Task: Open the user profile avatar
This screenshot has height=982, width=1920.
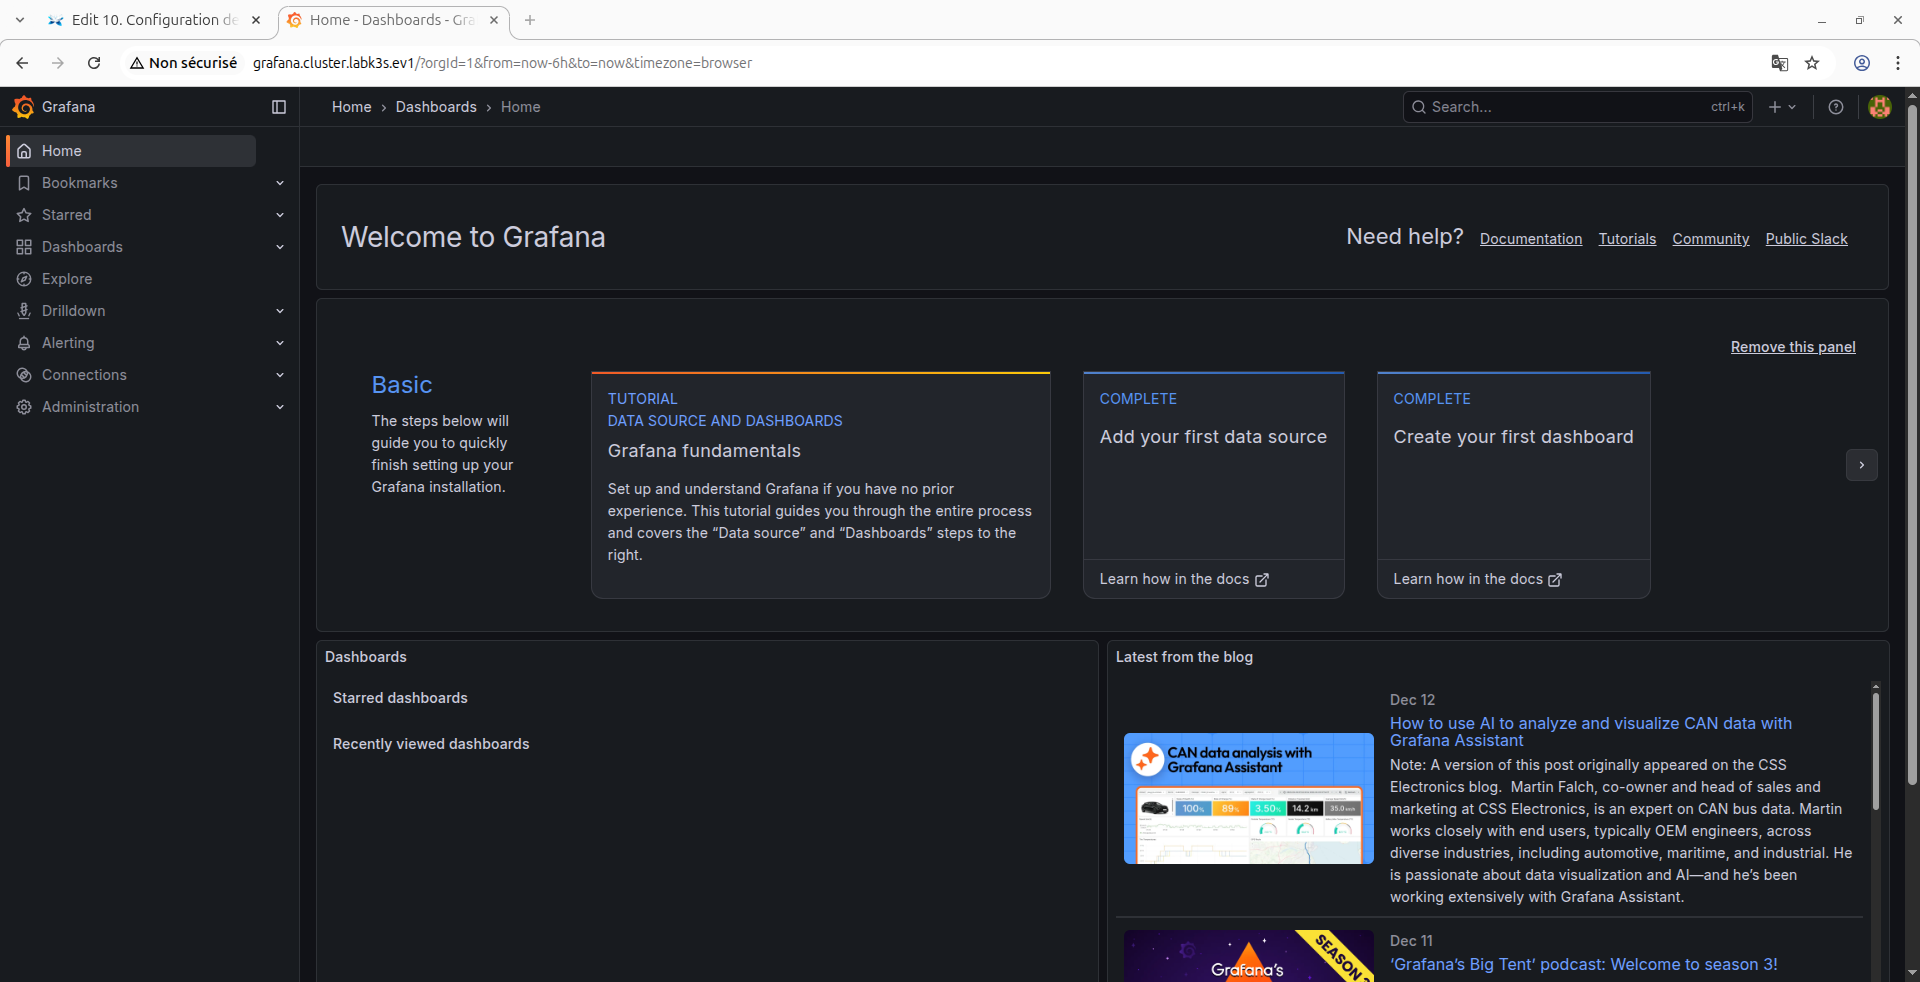Action: pyautogui.click(x=1880, y=107)
